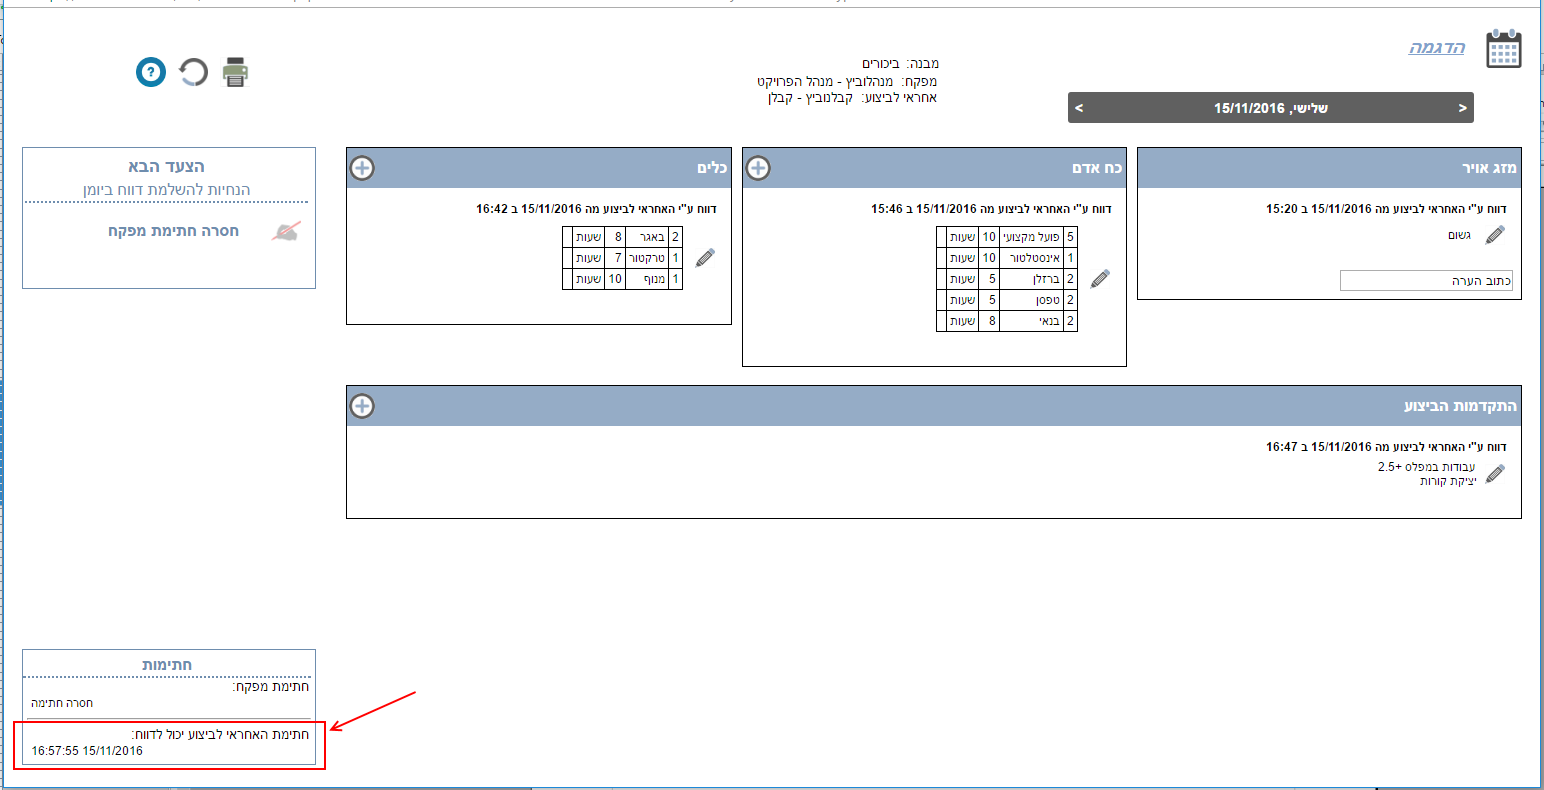This screenshot has height=790, width=1544.
Task: Click pencil icon beside the כלים table
Action: click(x=705, y=258)
